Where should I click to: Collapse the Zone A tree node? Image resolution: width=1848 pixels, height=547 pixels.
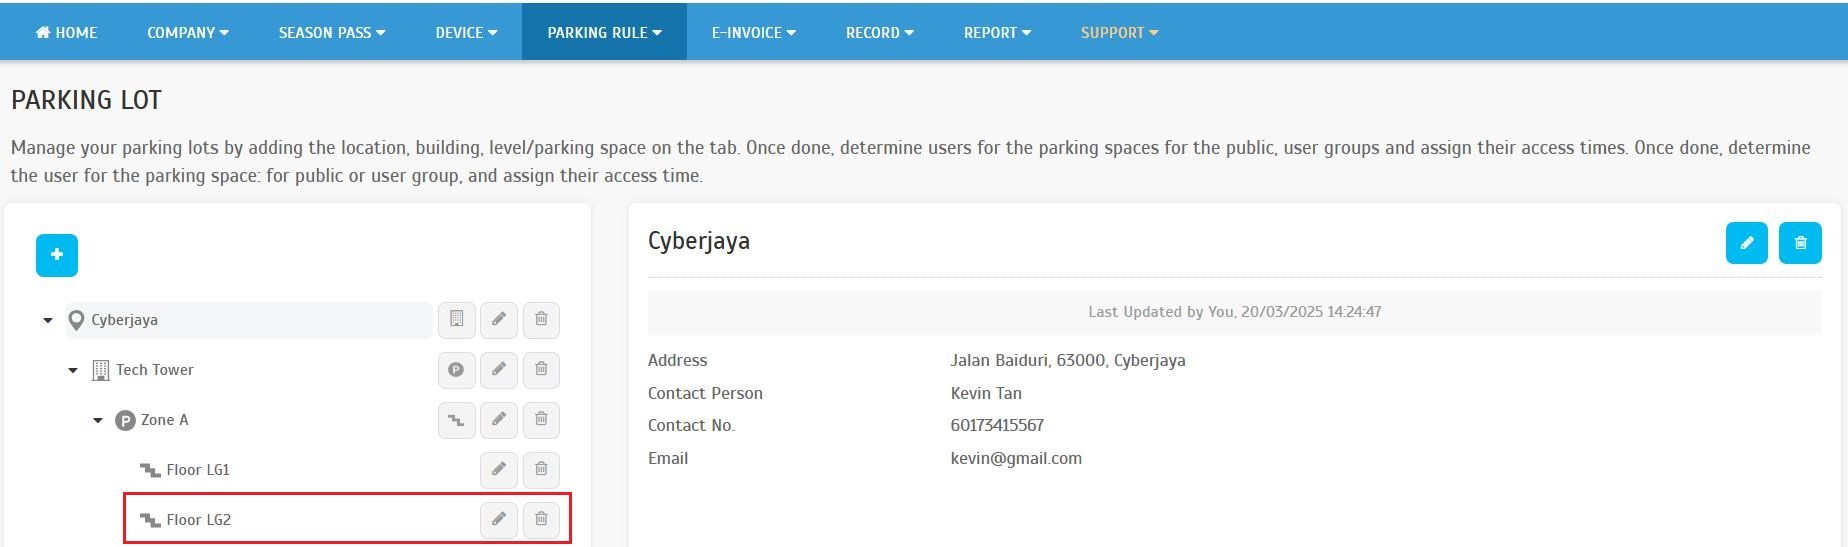[x=98, y=421]
